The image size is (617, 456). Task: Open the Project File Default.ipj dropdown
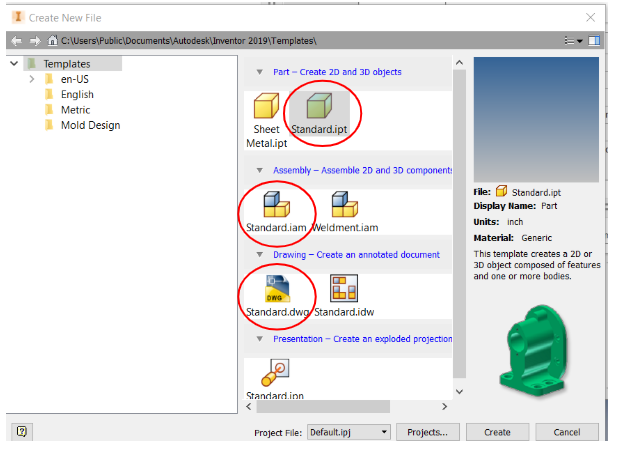click(x=349, y=432)
